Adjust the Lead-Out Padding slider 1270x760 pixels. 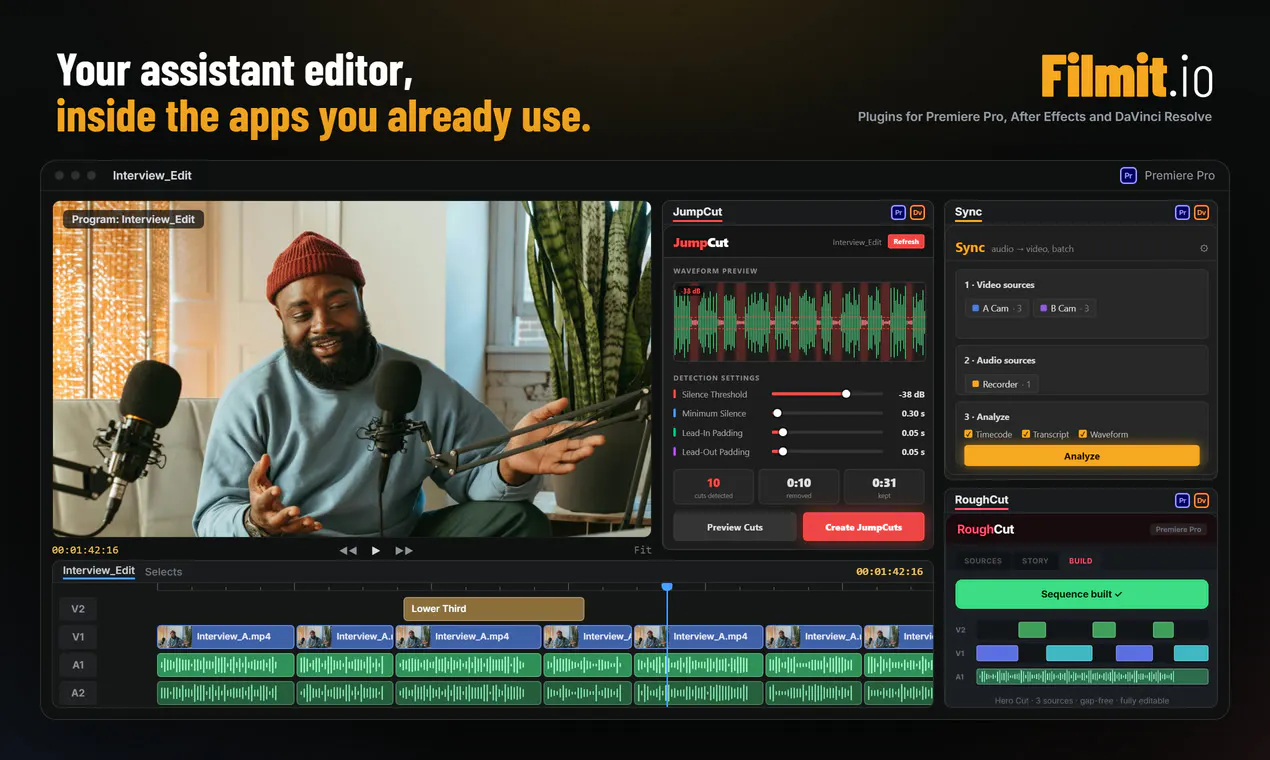827,452
